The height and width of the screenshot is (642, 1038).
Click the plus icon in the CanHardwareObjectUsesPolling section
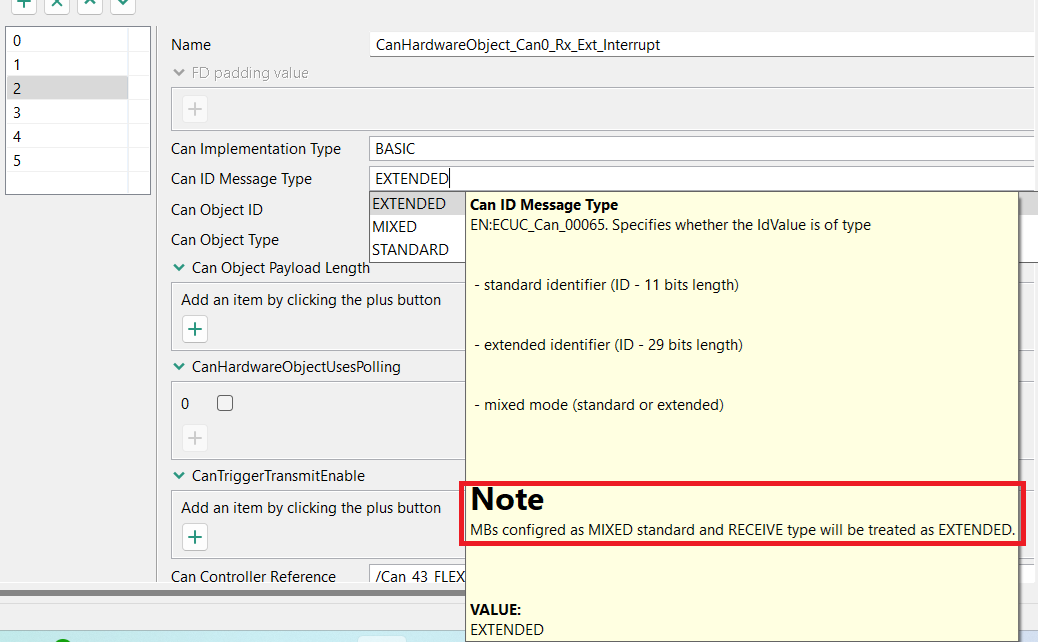tap(194, 438)
